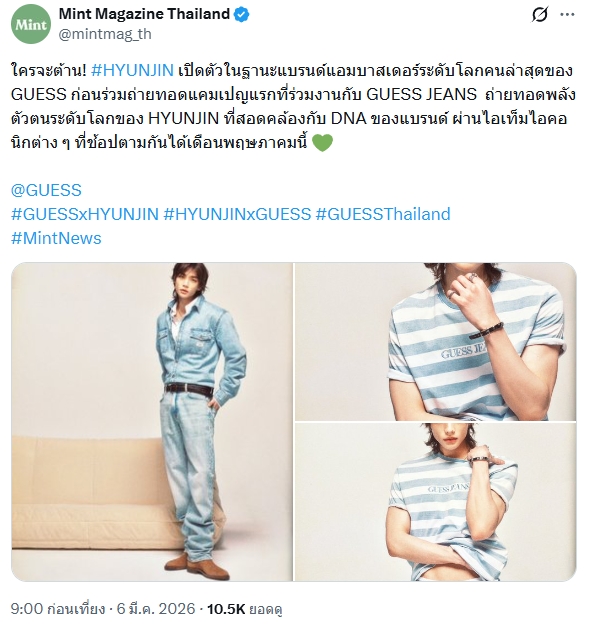Open the #HYUNJINxGUESS hashtag
The height and width of the screenshot is (625, 592).
(x=237, y=214)
